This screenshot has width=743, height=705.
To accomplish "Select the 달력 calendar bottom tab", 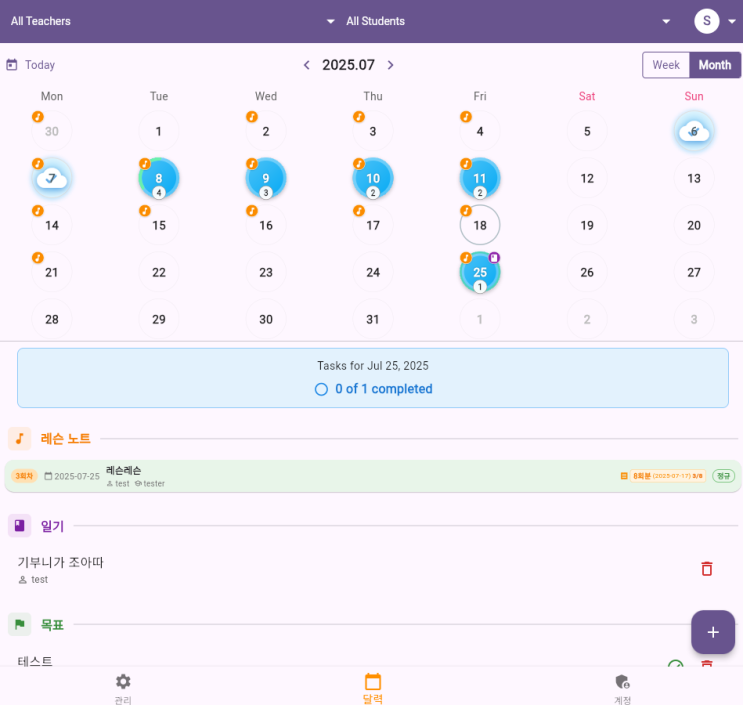I will tap(372, 688).
